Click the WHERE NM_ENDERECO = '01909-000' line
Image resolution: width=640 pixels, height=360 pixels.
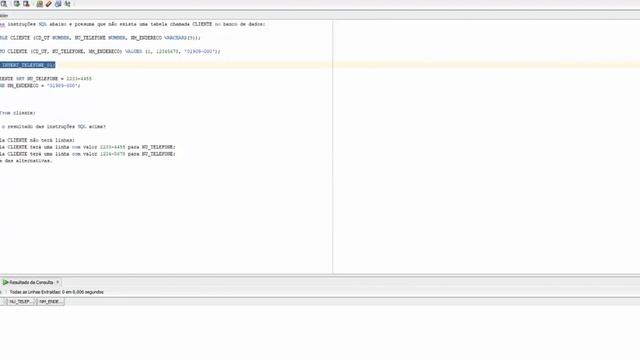[x=40, y=86]
